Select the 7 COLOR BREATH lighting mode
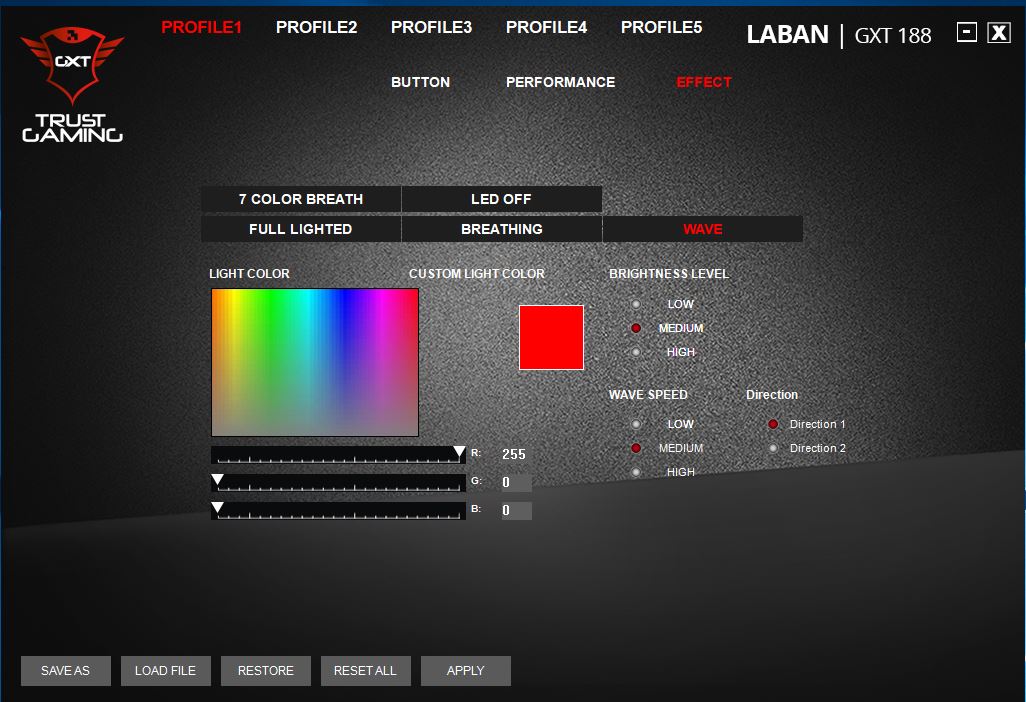1026x702 pixels. (x=301, y=199)
